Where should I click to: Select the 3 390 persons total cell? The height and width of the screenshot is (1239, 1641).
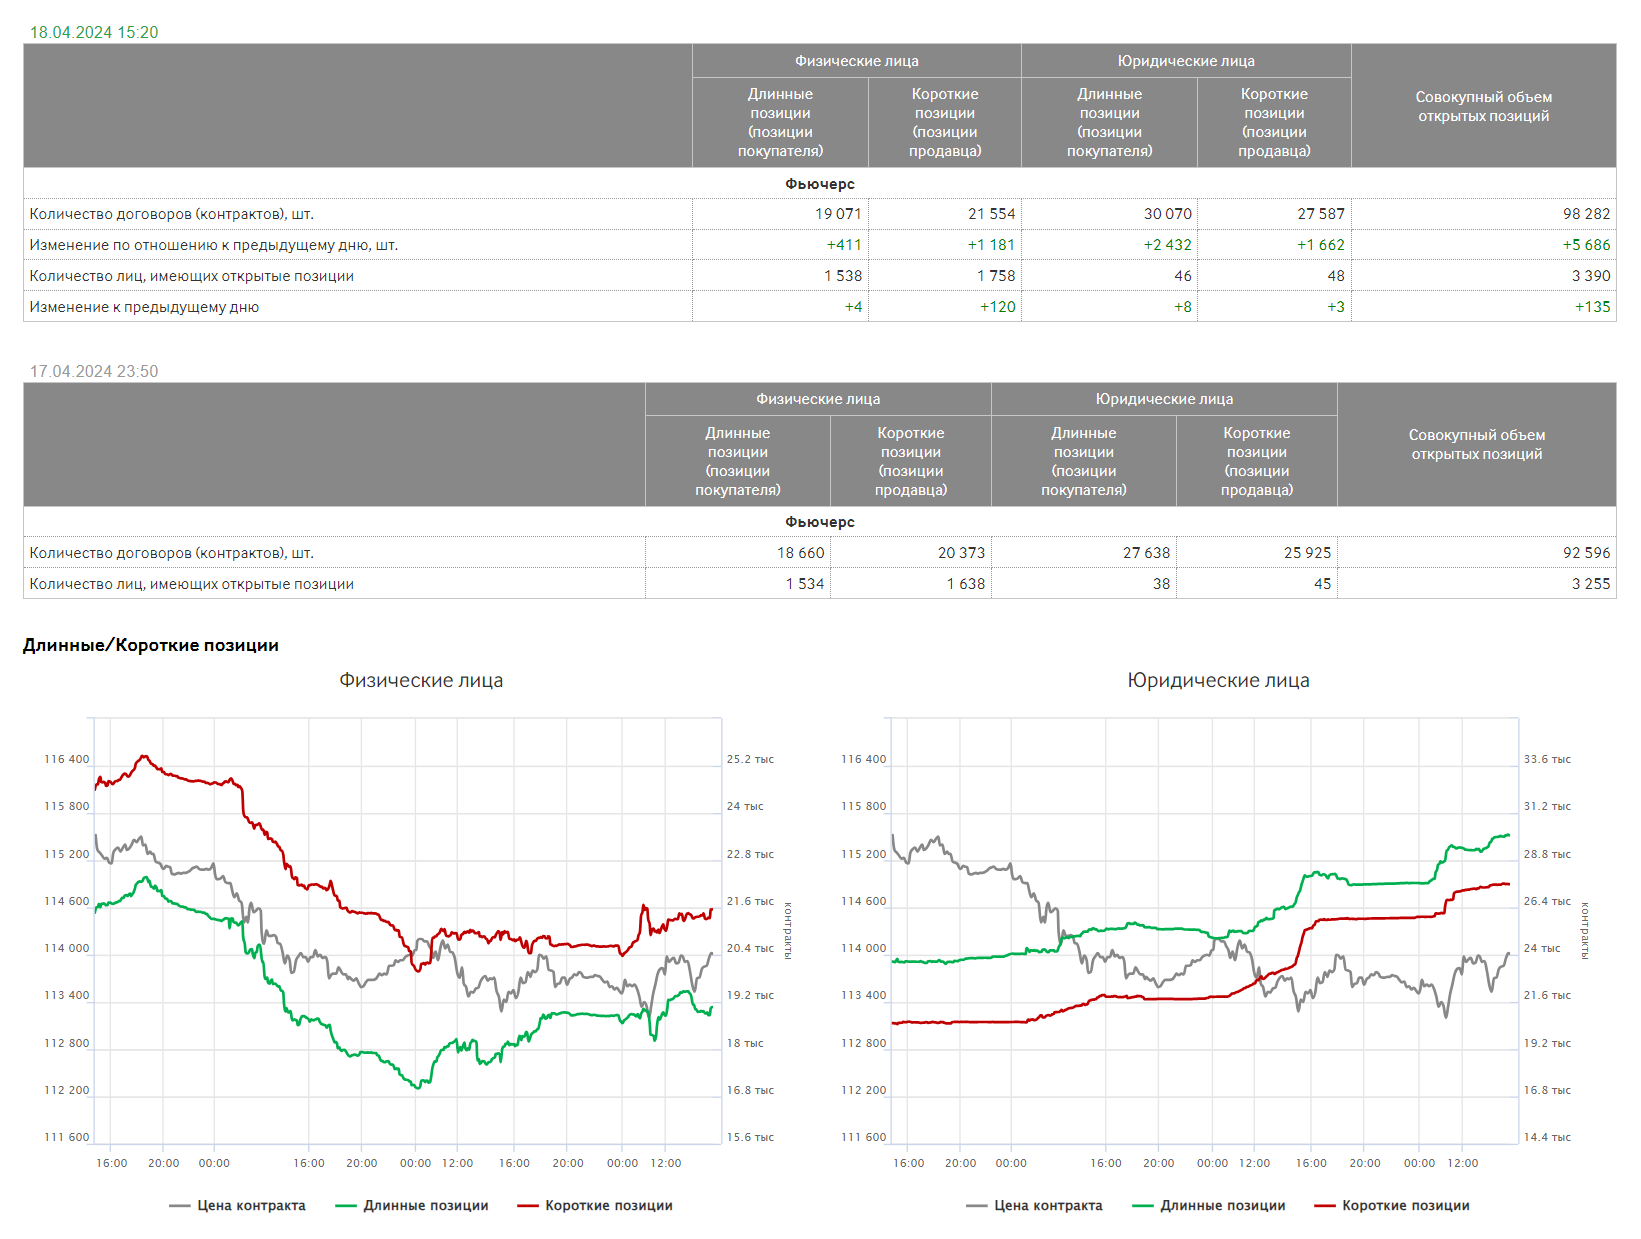(x=1590, y=276)
